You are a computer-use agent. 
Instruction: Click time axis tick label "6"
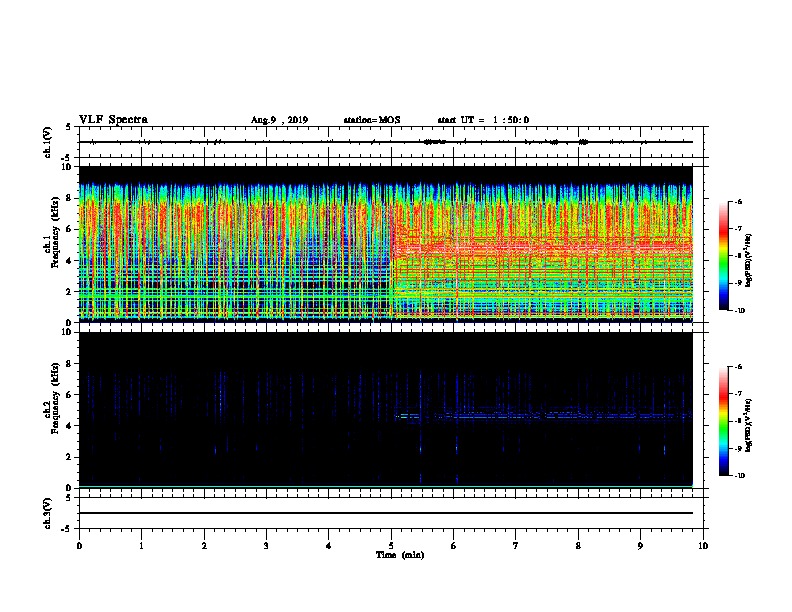[x=454, y=546]
